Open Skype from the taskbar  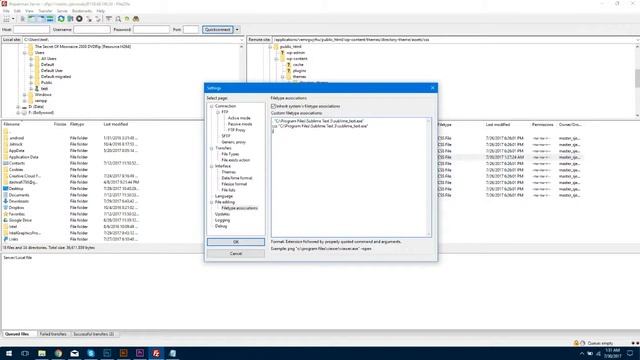point(91,353)
